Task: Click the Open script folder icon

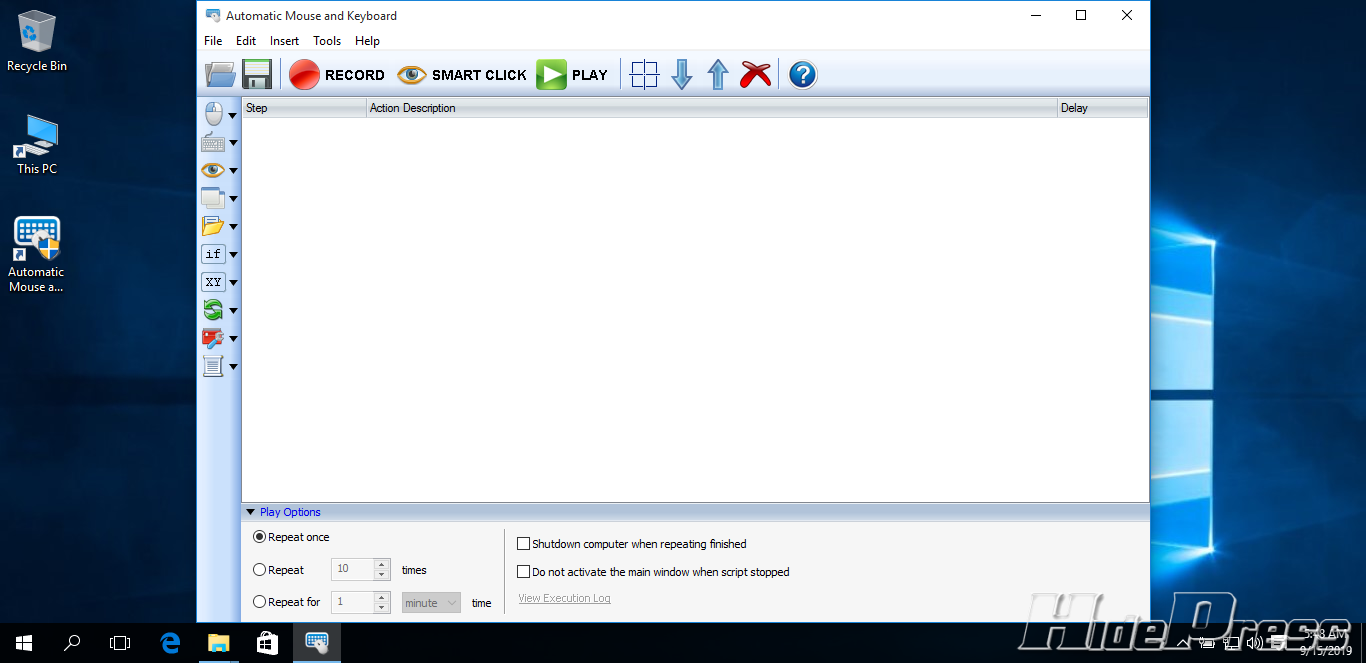Action: [x=220, y=75]
